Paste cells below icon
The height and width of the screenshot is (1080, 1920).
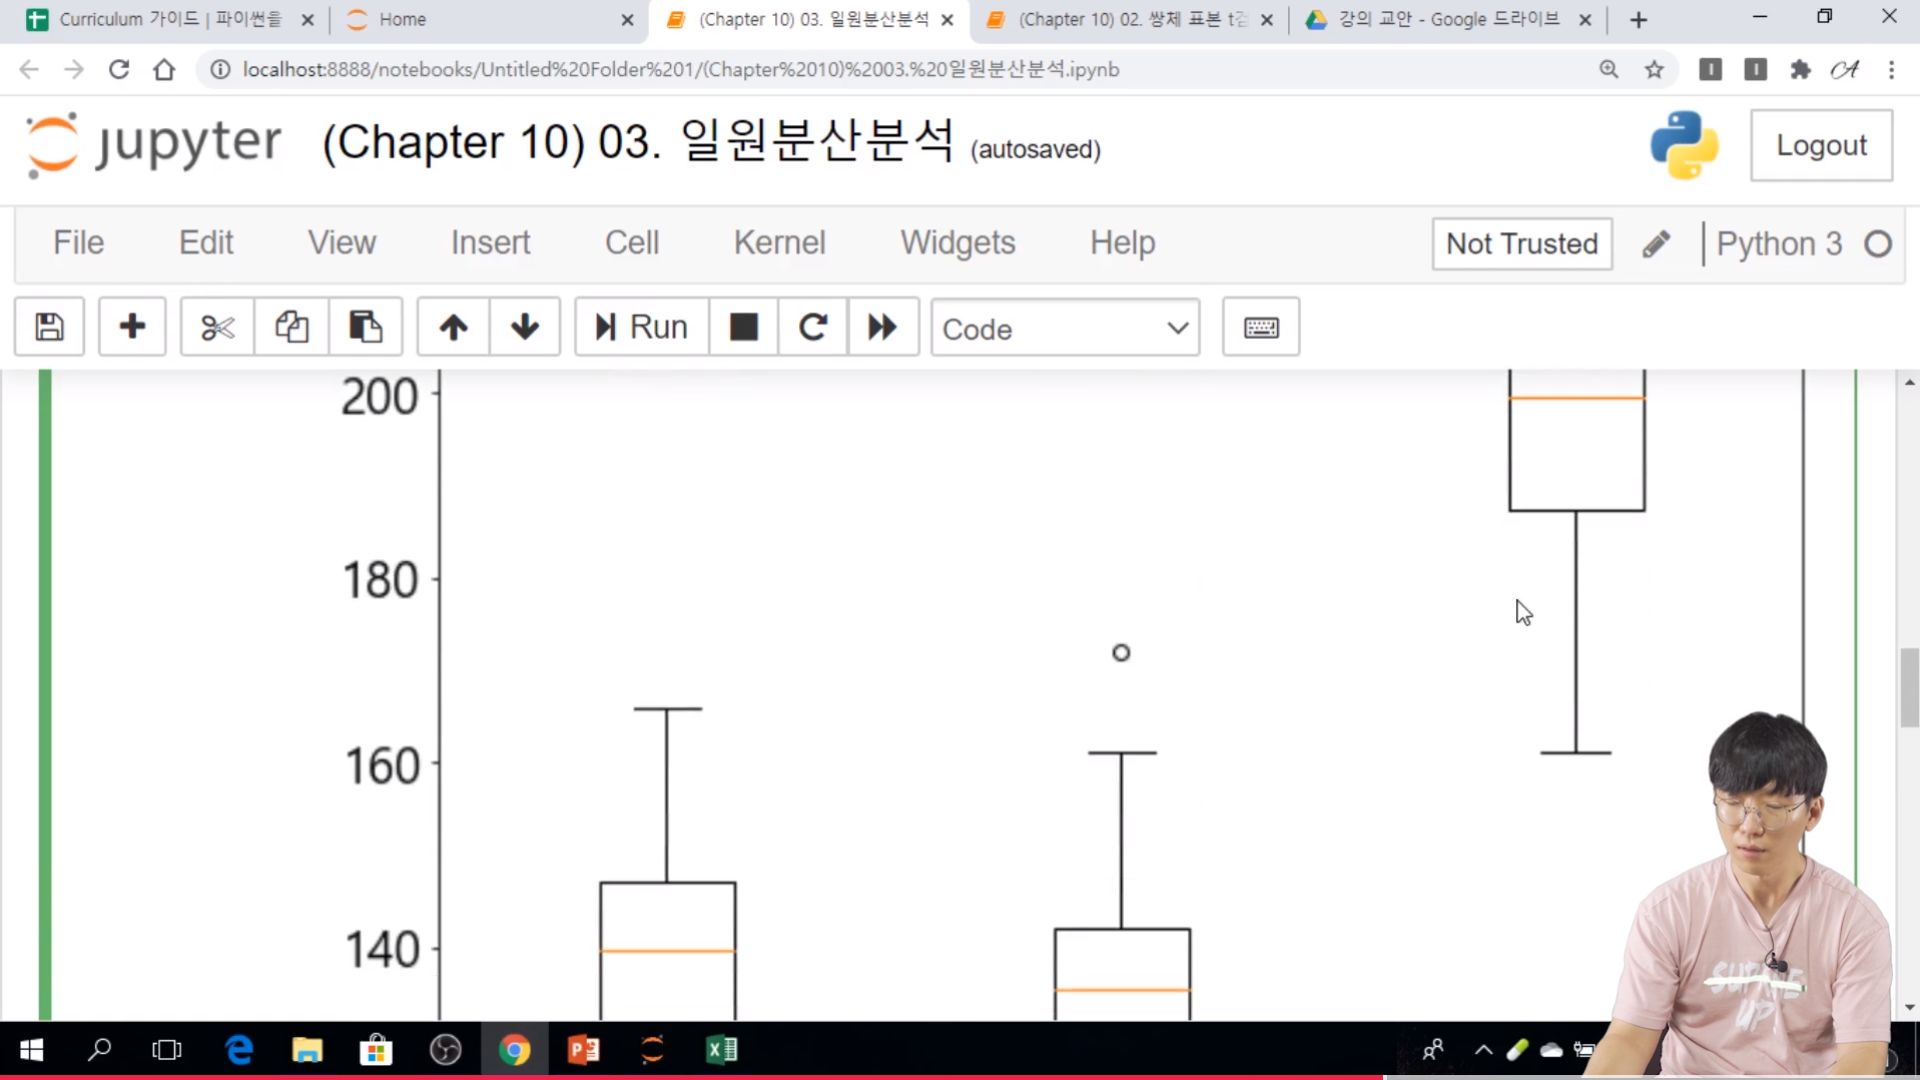365,327
